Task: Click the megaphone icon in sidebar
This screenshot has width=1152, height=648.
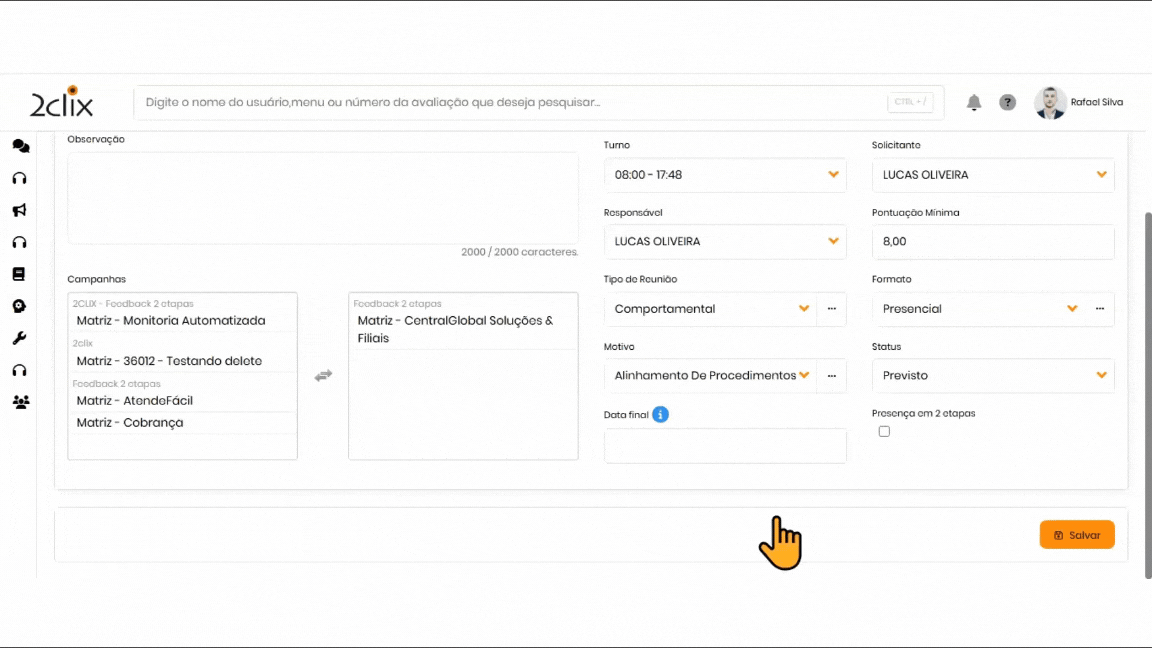Action: point(19,210)
